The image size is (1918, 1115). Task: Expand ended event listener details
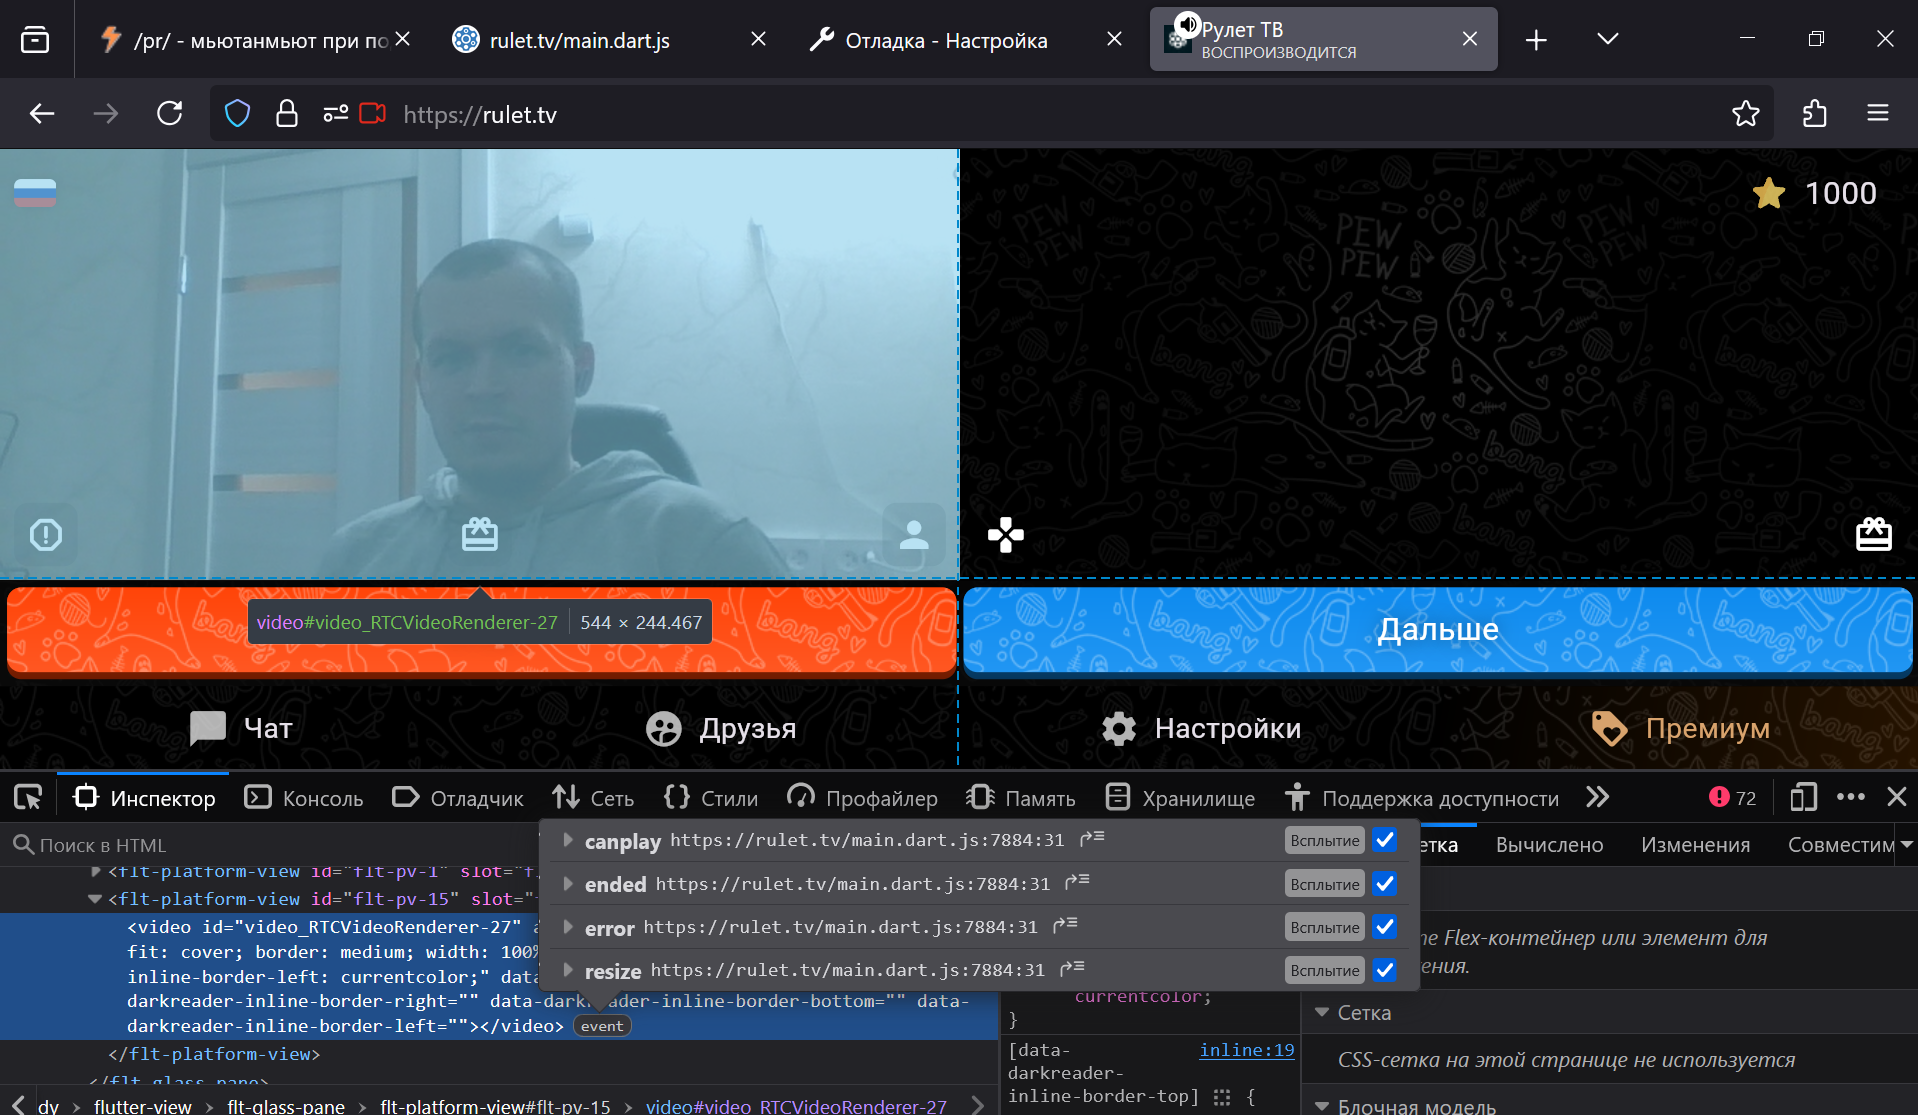coord(568,884)
